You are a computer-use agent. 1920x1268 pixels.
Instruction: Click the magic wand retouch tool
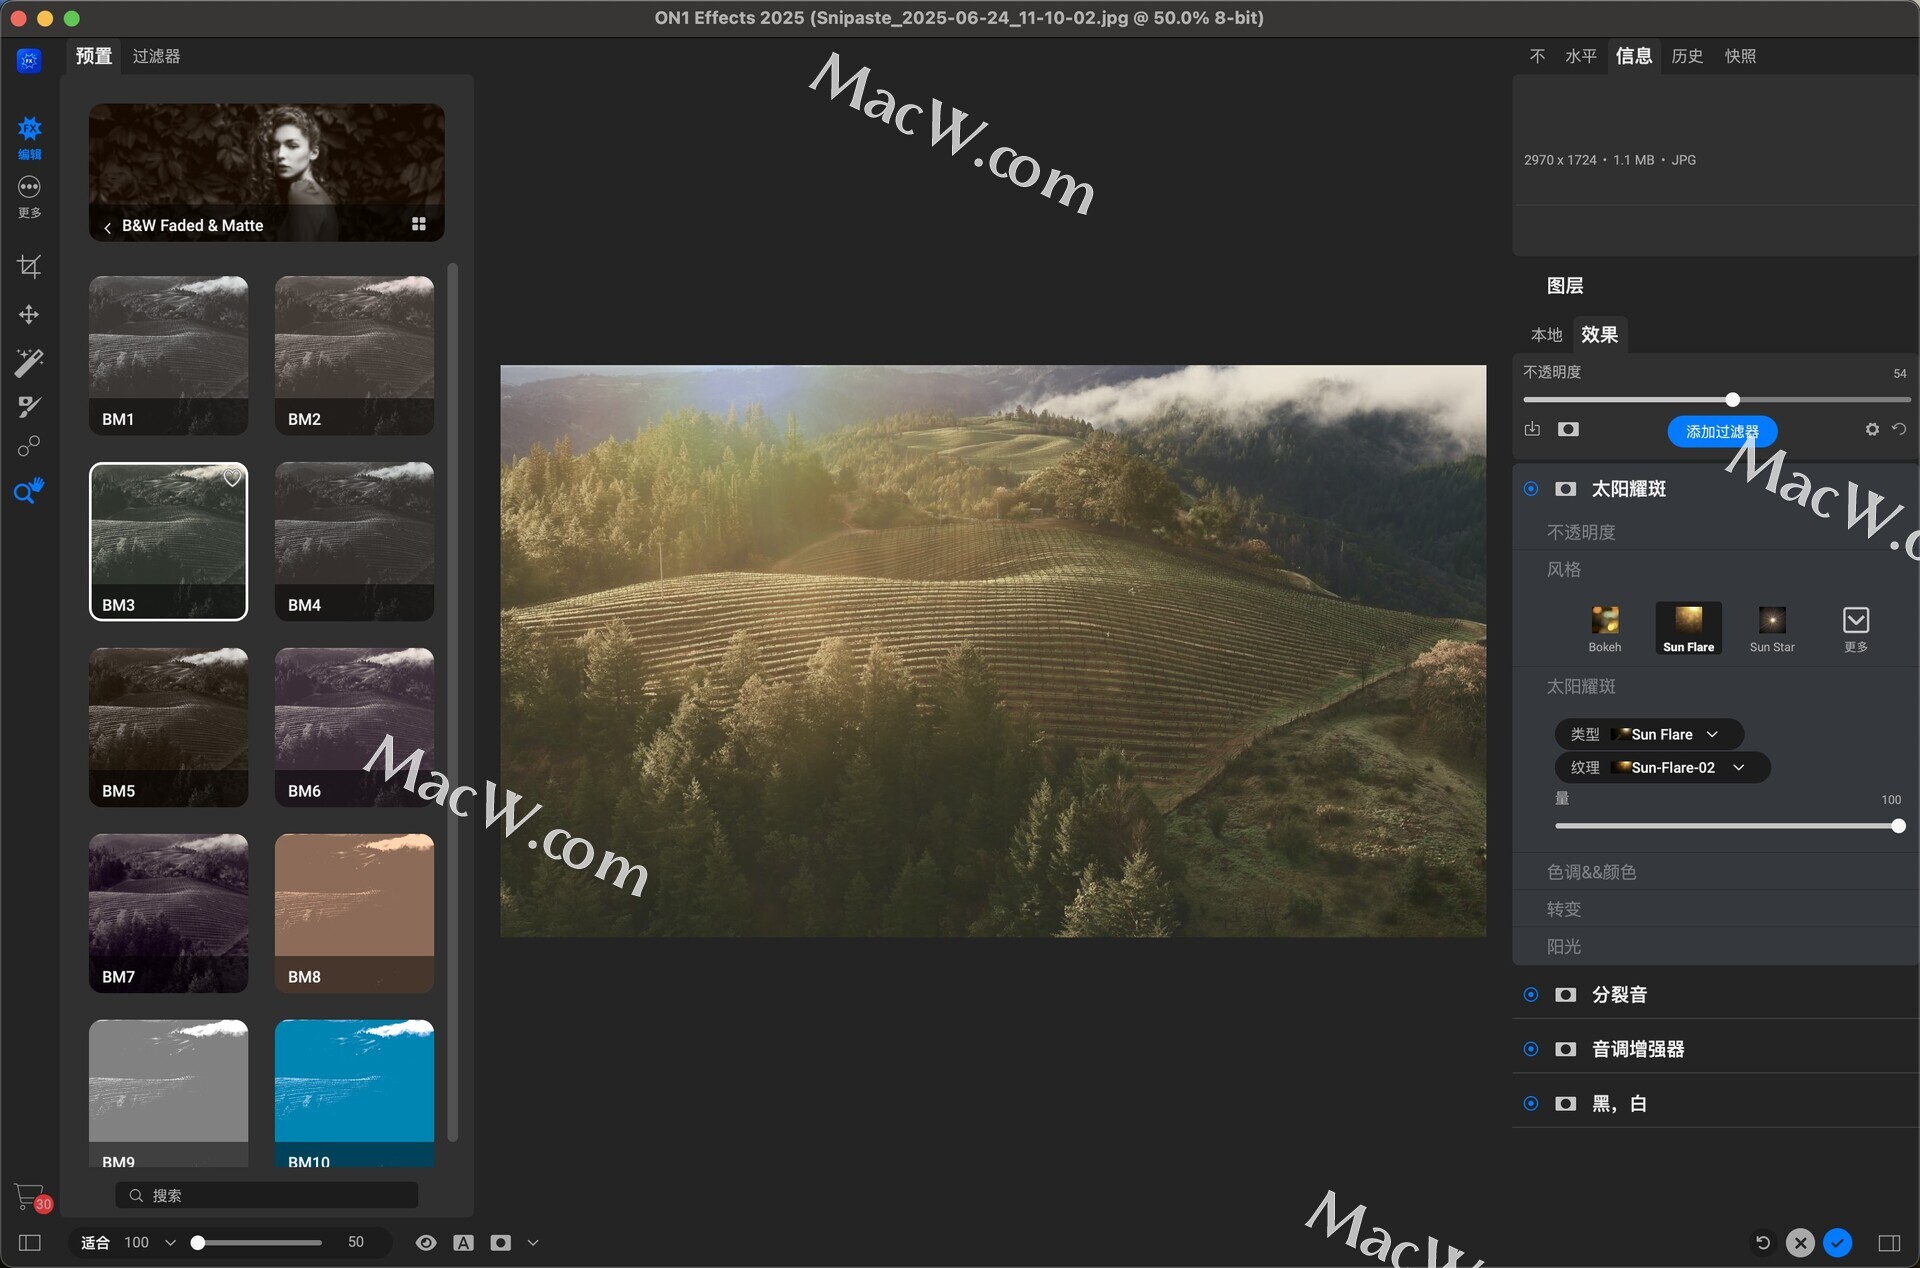29,362
